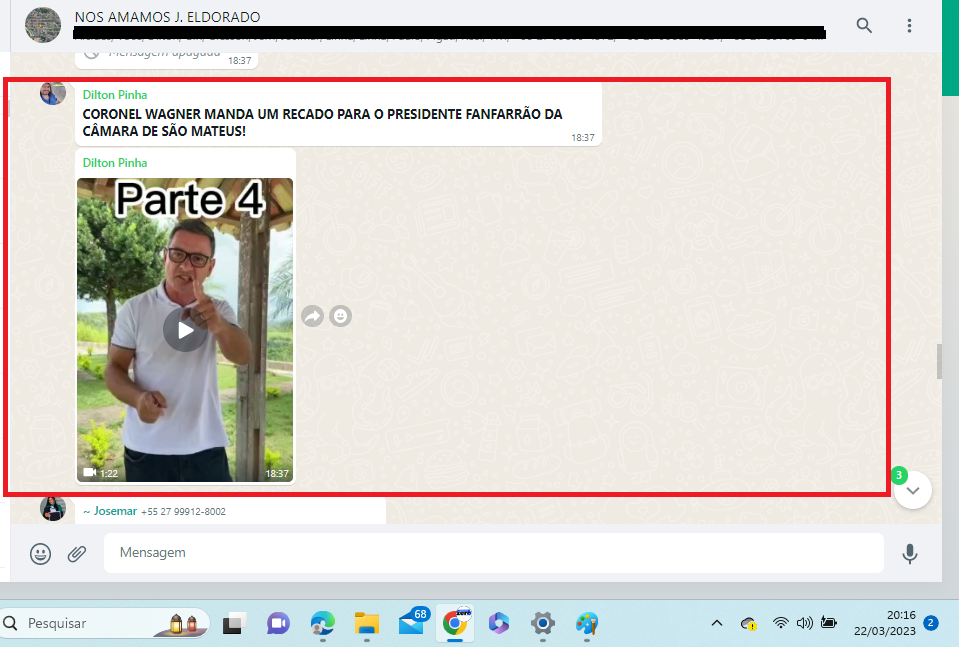Open the phone number +55 27 99912-8002
959x647 pixels.
coord(183,512)
